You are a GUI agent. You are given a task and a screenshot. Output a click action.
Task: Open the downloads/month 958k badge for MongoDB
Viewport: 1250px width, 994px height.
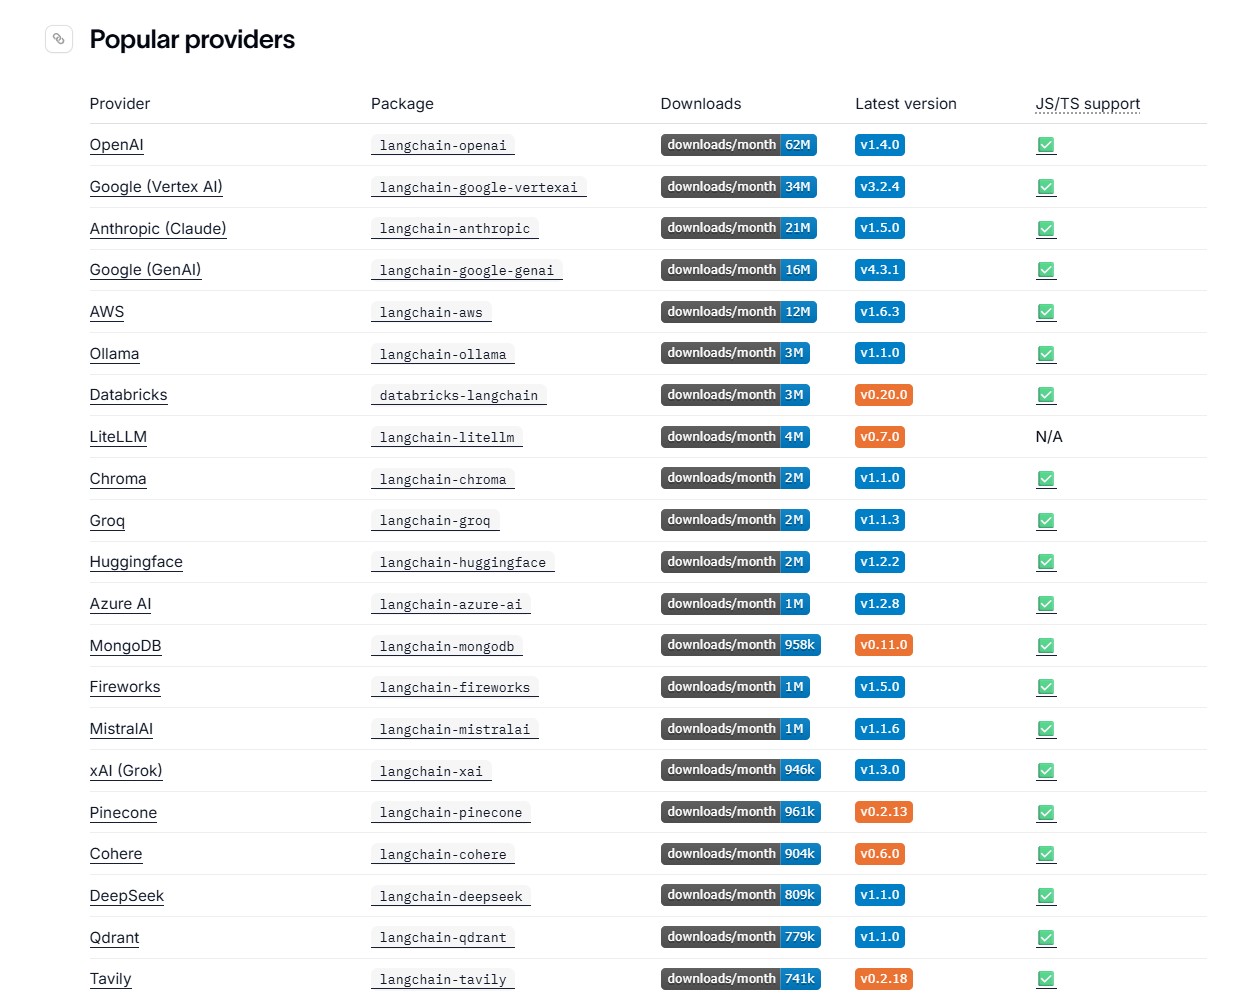740,645
